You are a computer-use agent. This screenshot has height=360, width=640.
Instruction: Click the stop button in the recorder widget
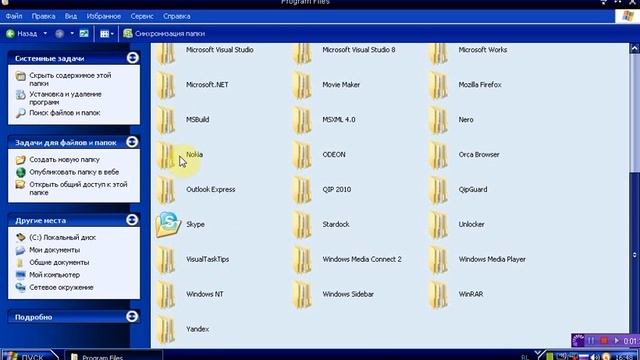(x=604, y=340)
